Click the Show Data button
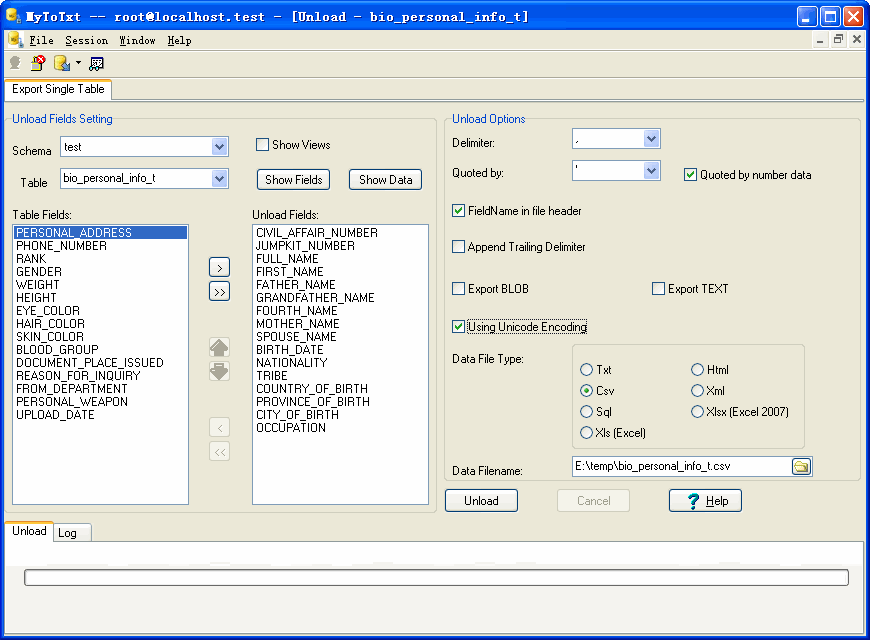The image size is (870, 640). [x=386, y=180]
